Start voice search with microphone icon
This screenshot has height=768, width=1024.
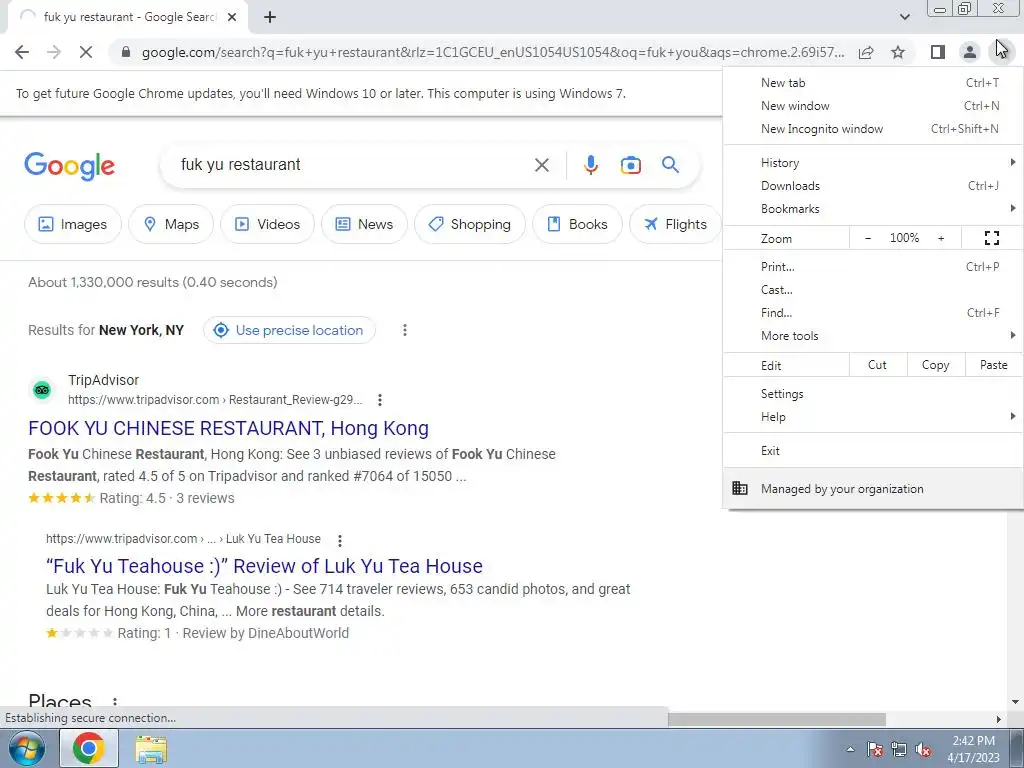591,165
